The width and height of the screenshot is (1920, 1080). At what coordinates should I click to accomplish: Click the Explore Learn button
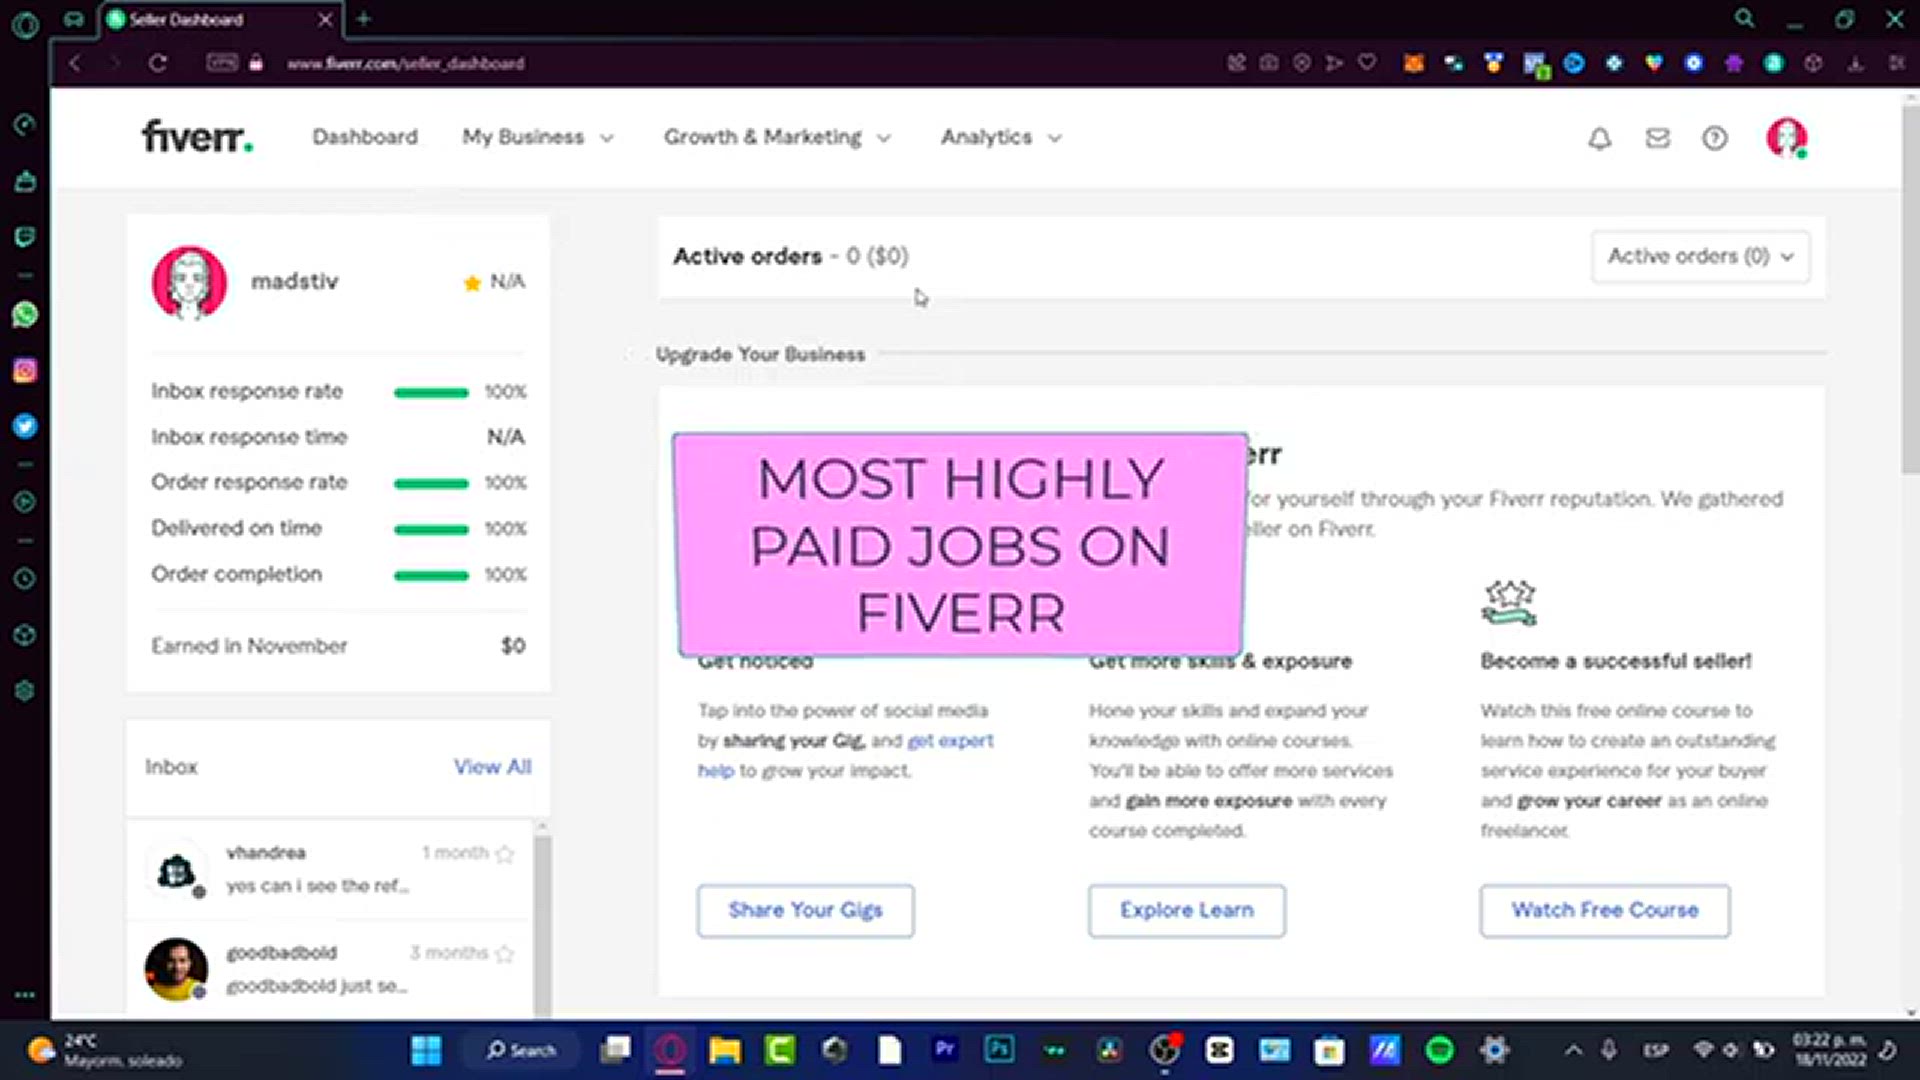coord(1186,910)
